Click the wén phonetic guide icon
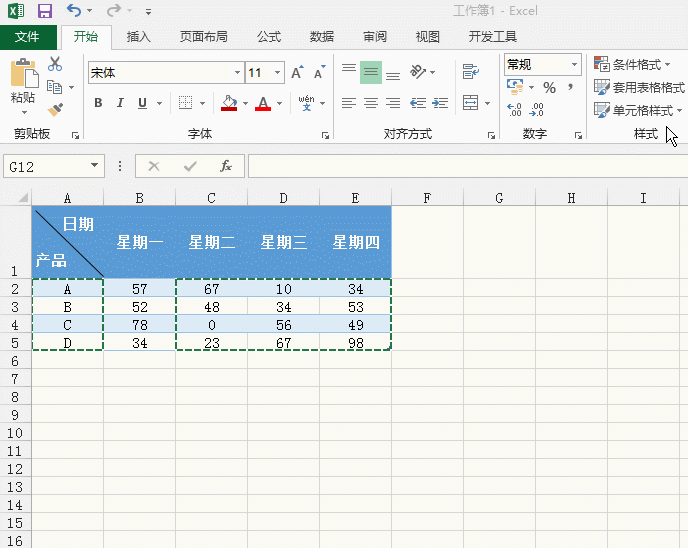 (x=306, y=103)
